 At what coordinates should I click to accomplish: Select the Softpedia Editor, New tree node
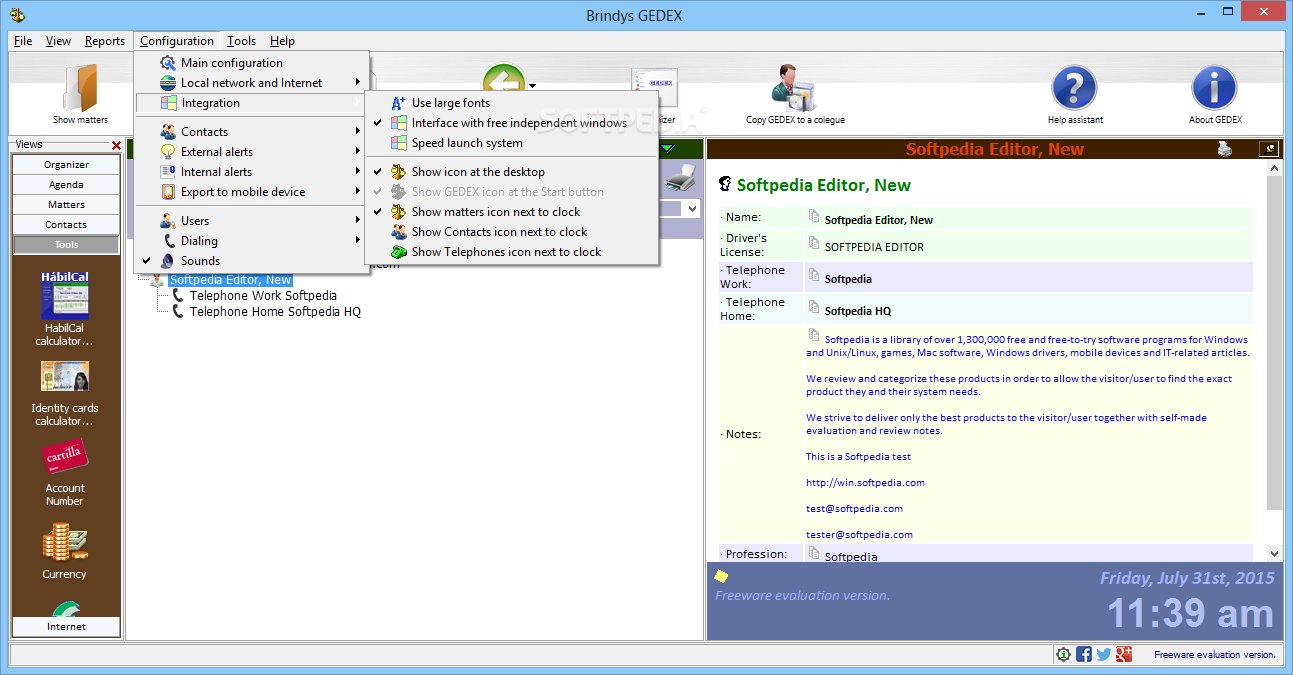[x=230, y=280]
